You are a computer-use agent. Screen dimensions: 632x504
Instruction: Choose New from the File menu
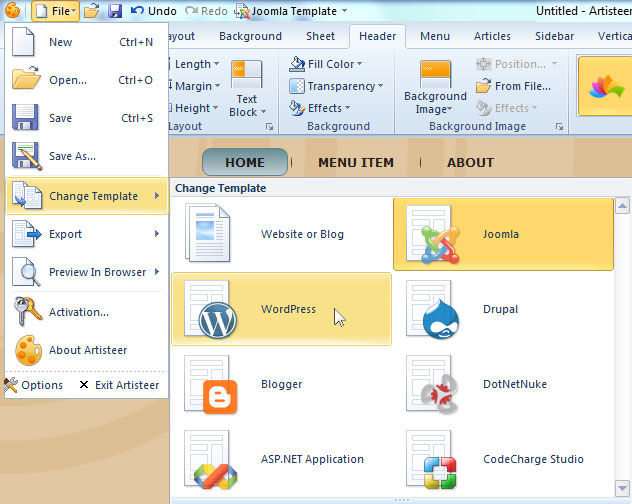(x=87, y=42)
